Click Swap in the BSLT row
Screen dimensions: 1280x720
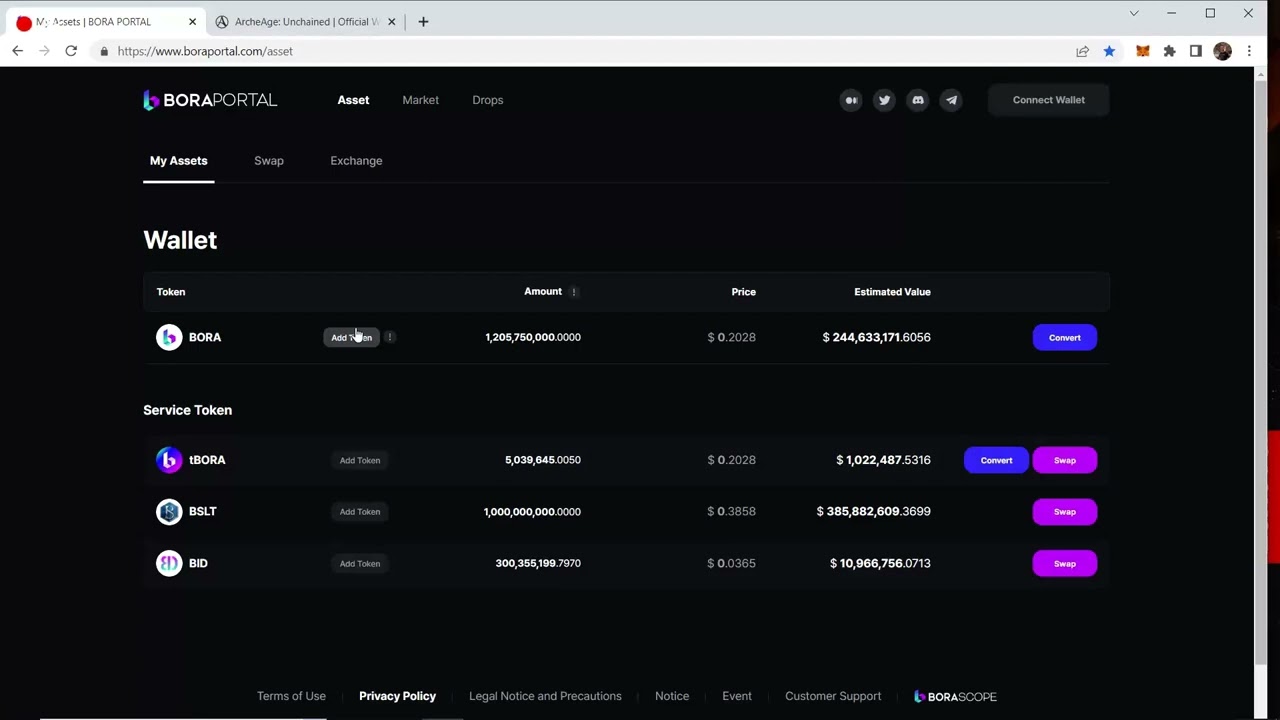point(1064,512)
